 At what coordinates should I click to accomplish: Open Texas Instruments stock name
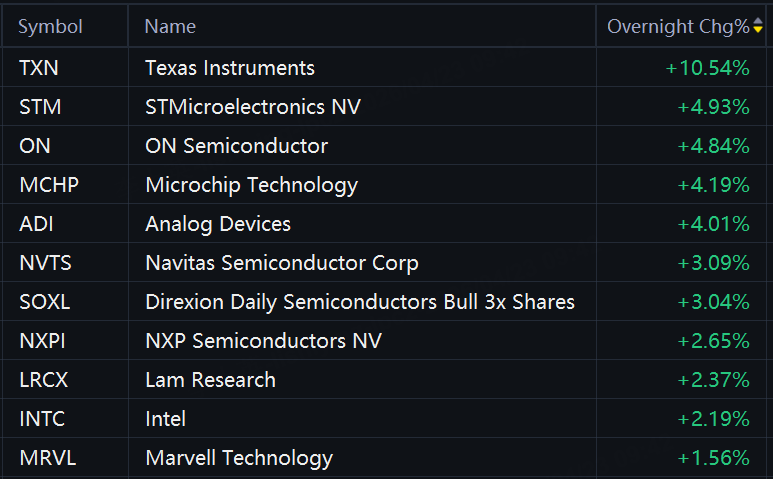click(230, 68)
